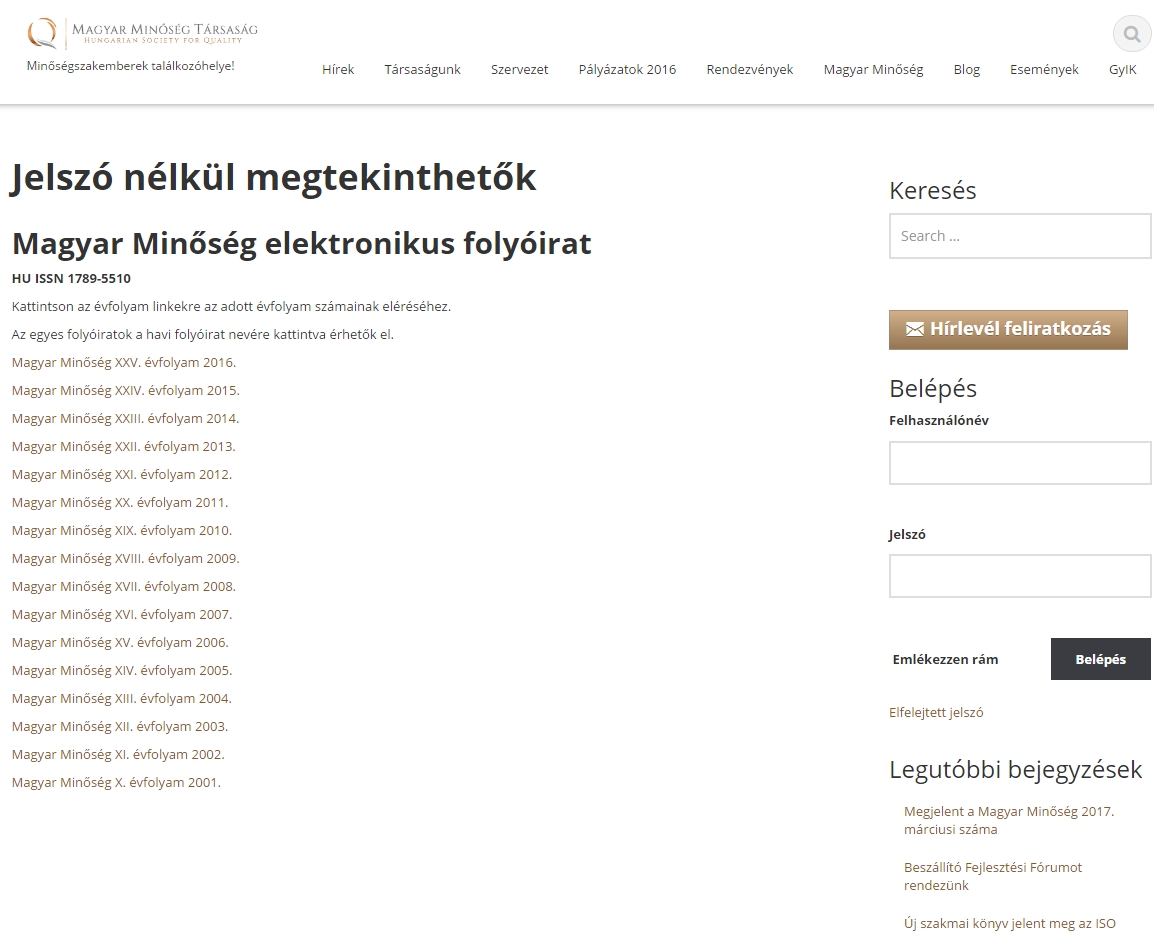The height and width of the screenshot is (934, 1154).
Task: Click the Hírlevél feliratkozás button
Action: pyautogui.click(x=1008, y=329)
